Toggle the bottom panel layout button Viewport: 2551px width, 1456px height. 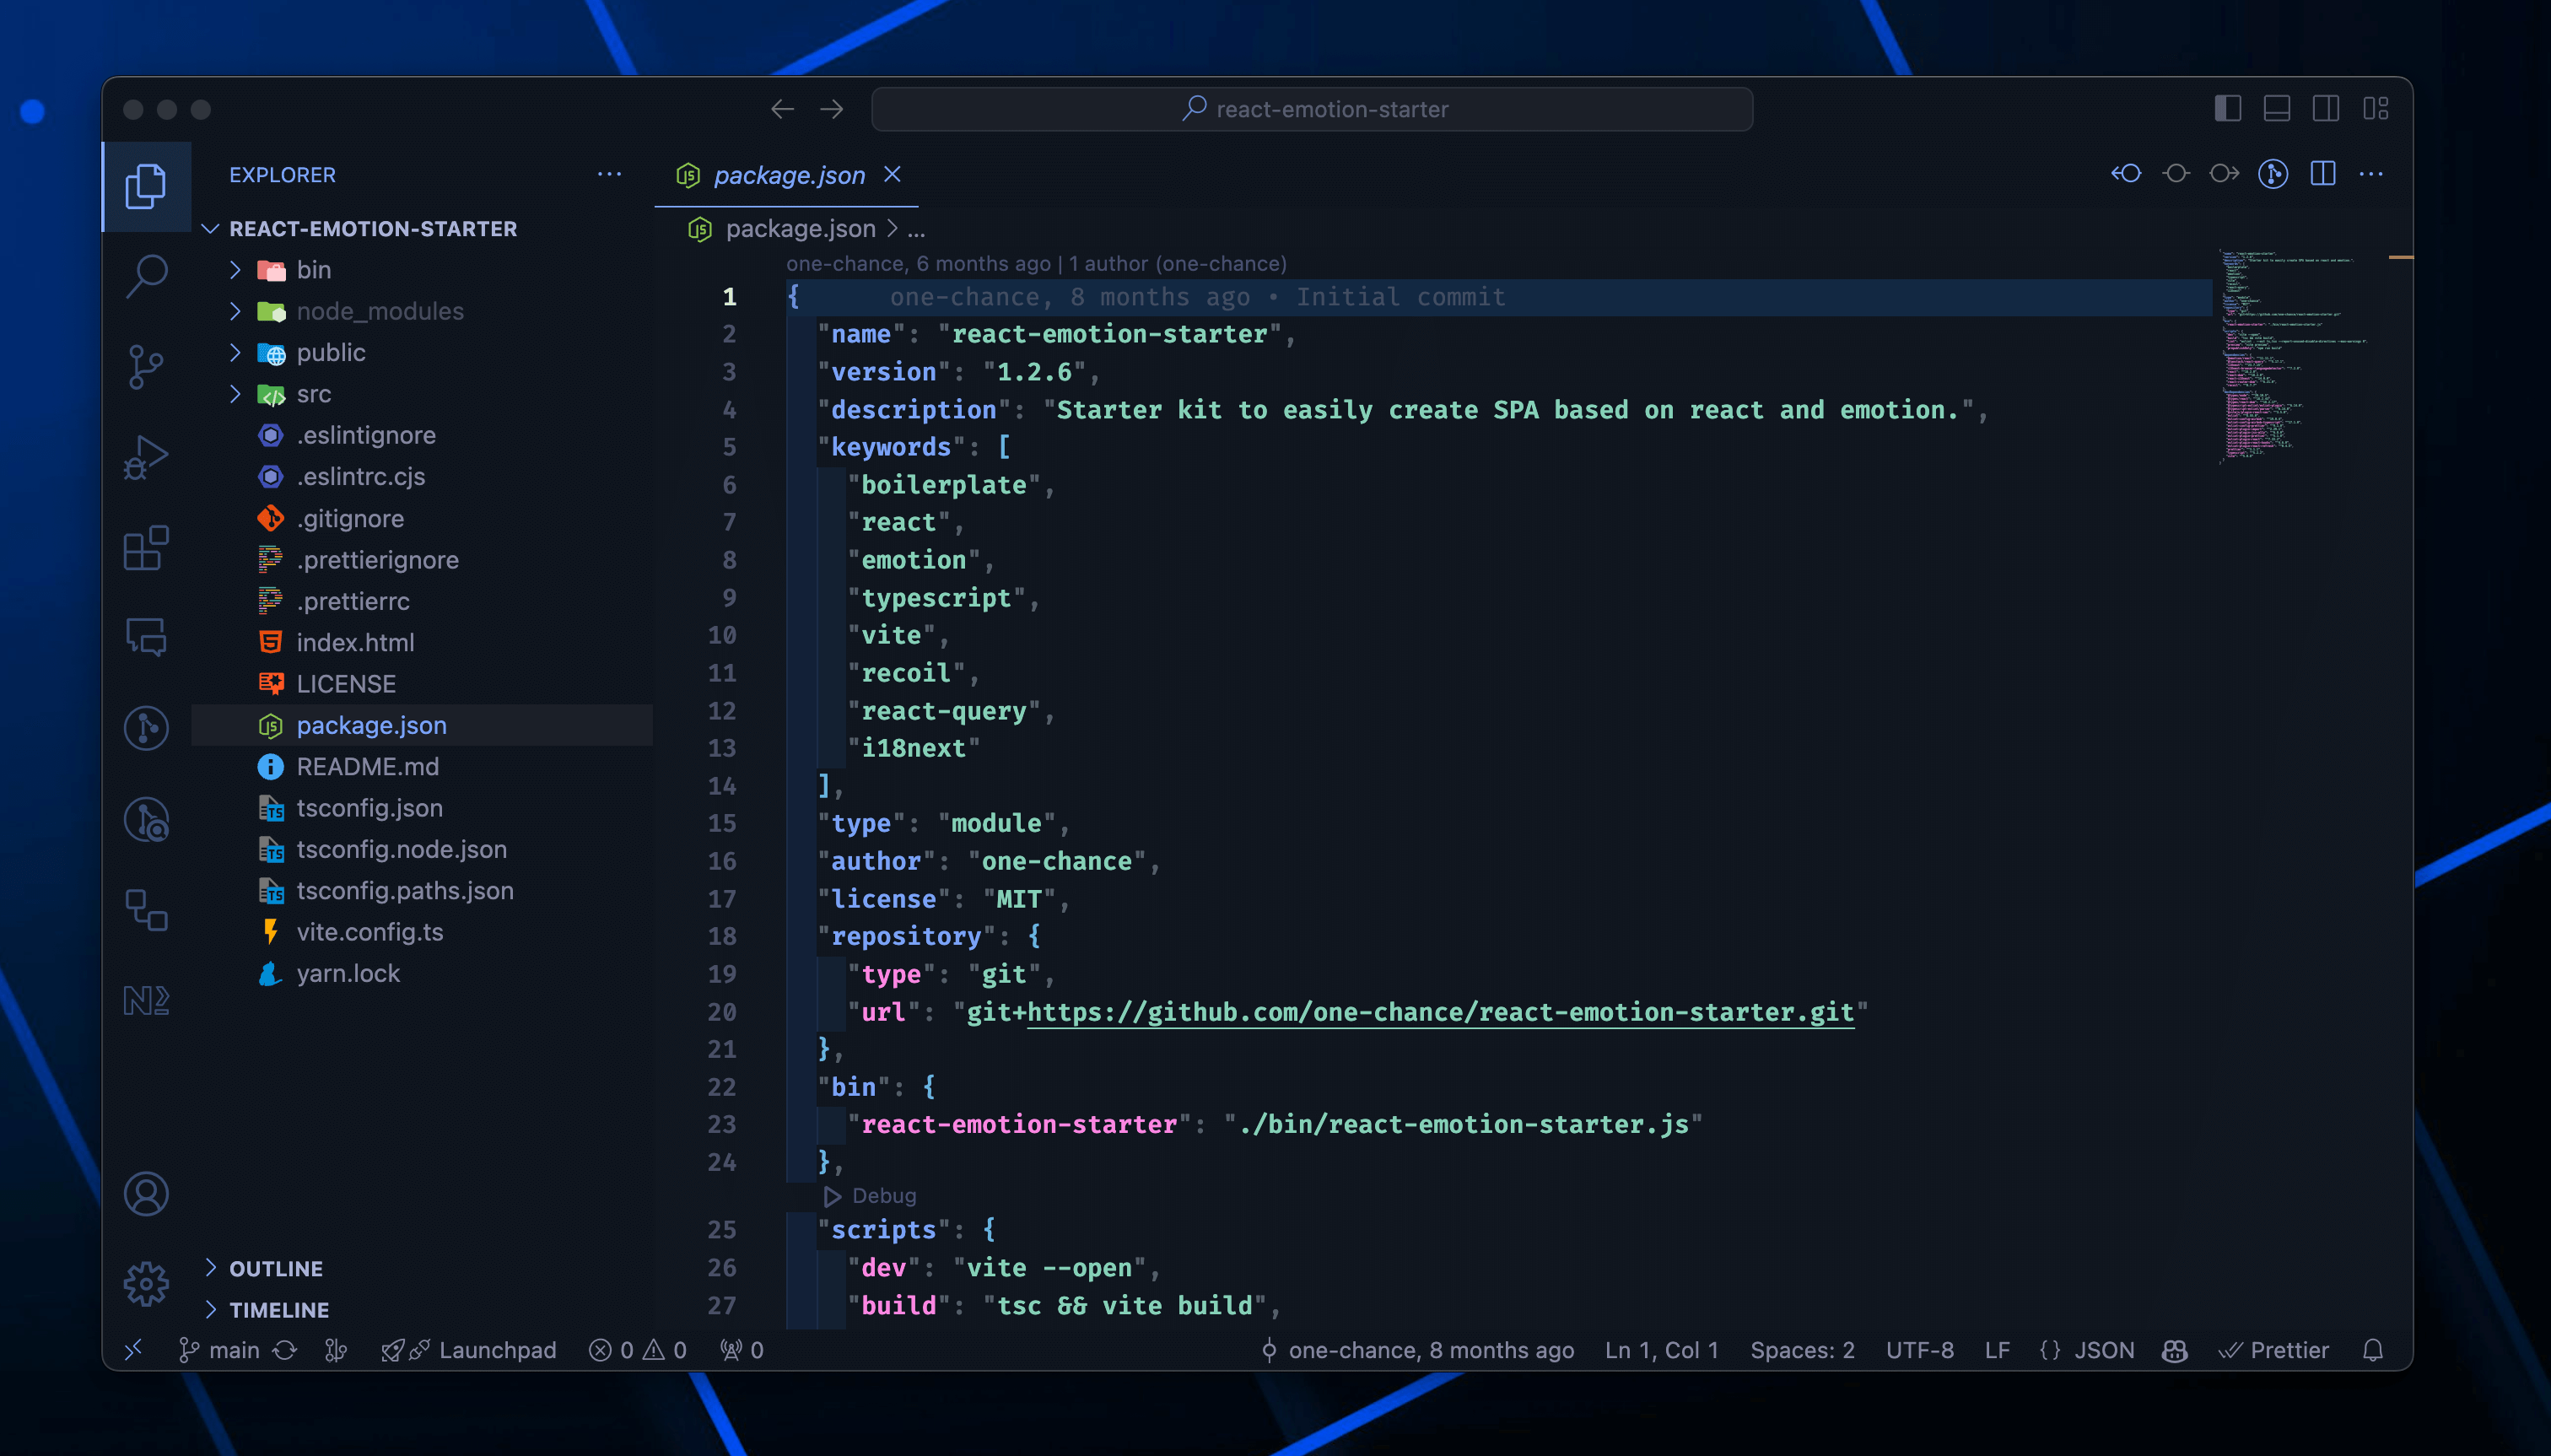pyautogui.click(x=2276, y=108)
